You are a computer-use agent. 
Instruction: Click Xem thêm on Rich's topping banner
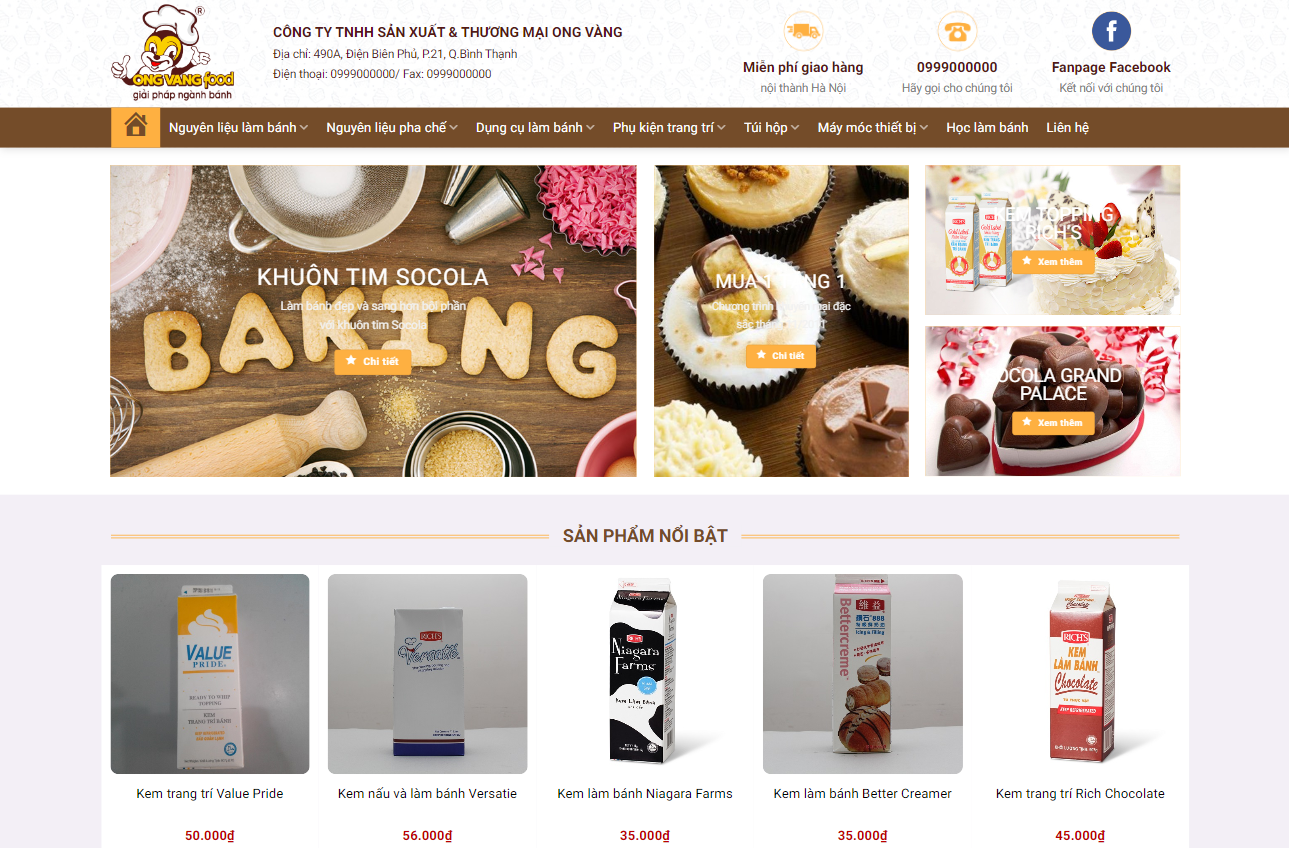(x=1053, y=262)
